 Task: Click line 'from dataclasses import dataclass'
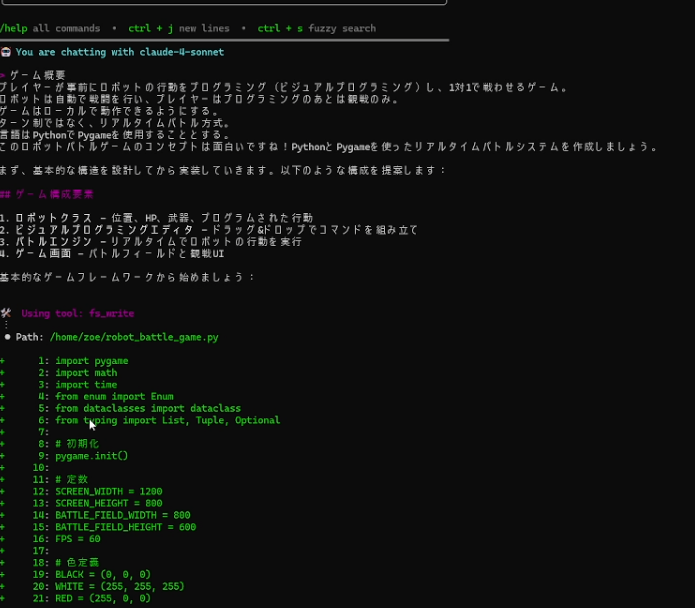(148, 409)
